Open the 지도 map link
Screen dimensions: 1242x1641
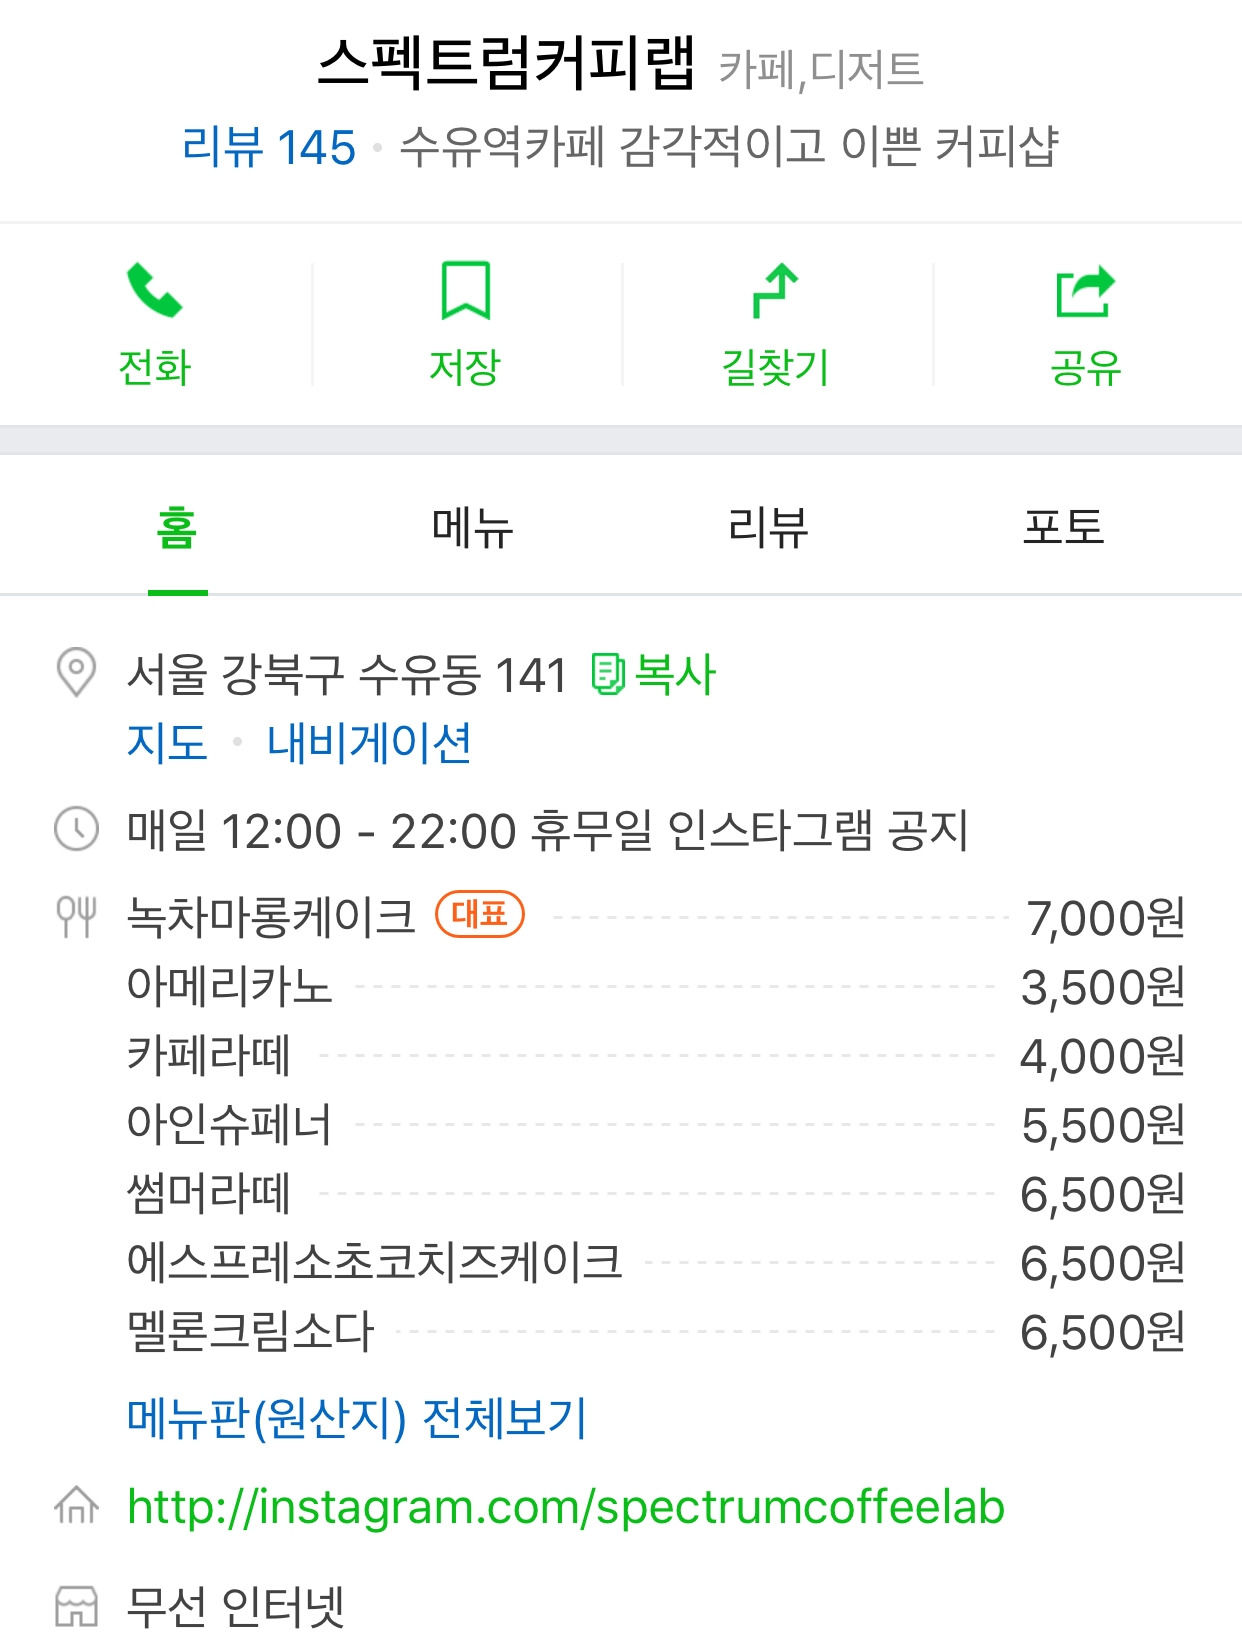click(x=167, y=743)
